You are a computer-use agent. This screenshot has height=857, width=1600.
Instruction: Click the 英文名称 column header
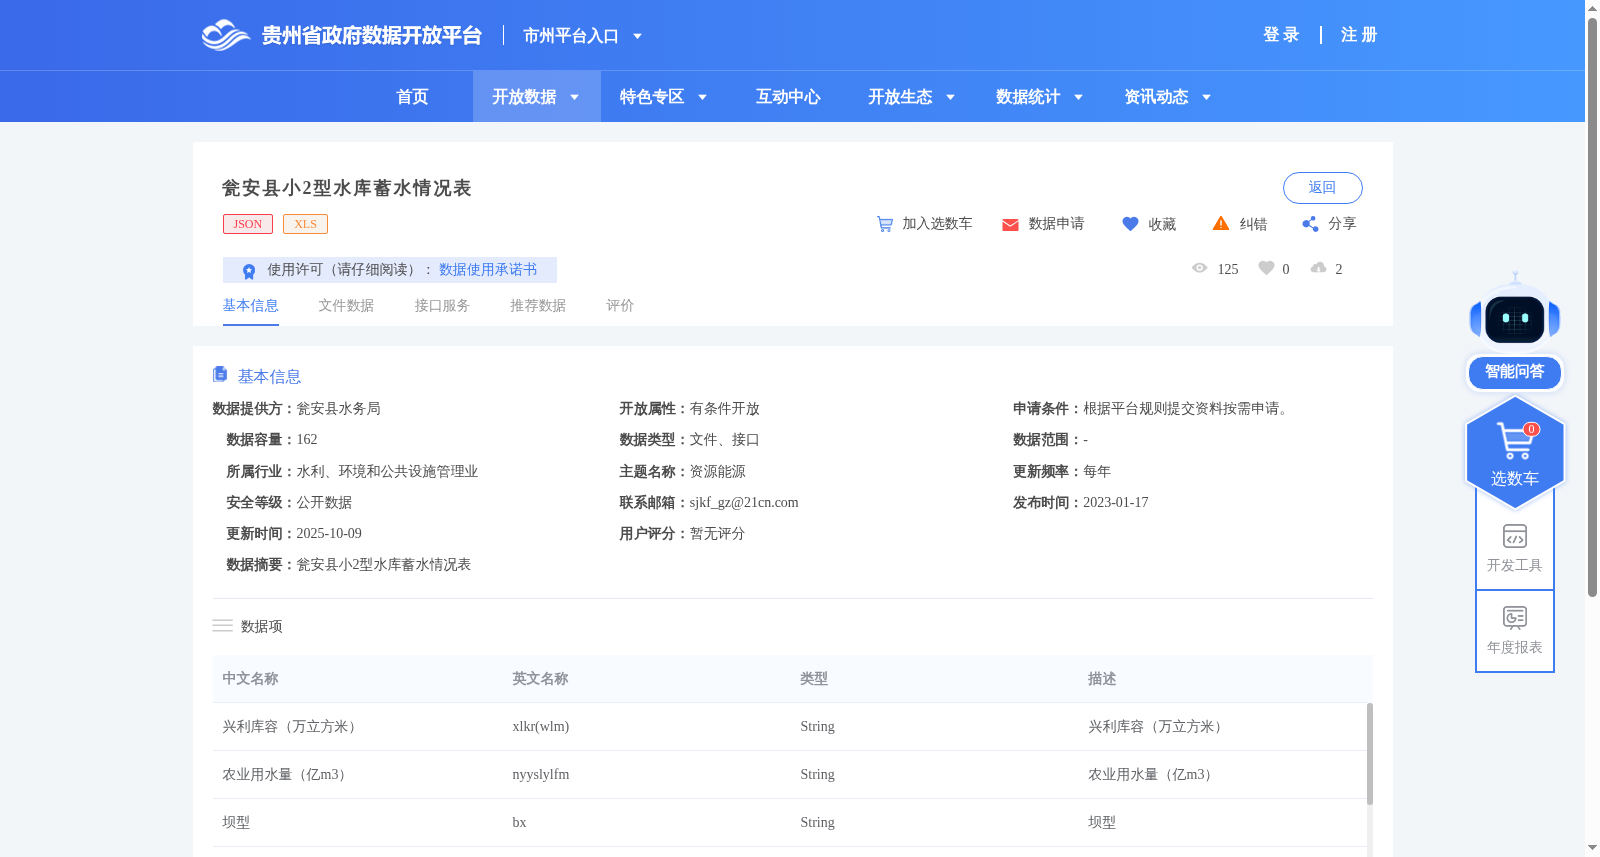point(540,679)
